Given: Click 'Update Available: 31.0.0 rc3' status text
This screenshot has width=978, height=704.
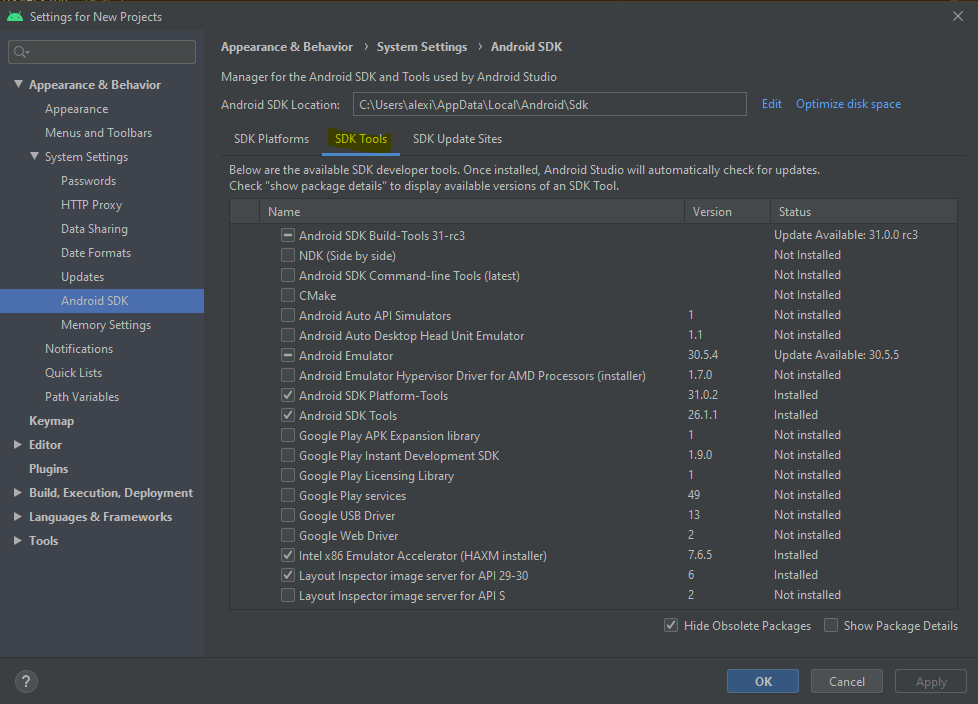Looking at the screenshot, I should (846, 235).
